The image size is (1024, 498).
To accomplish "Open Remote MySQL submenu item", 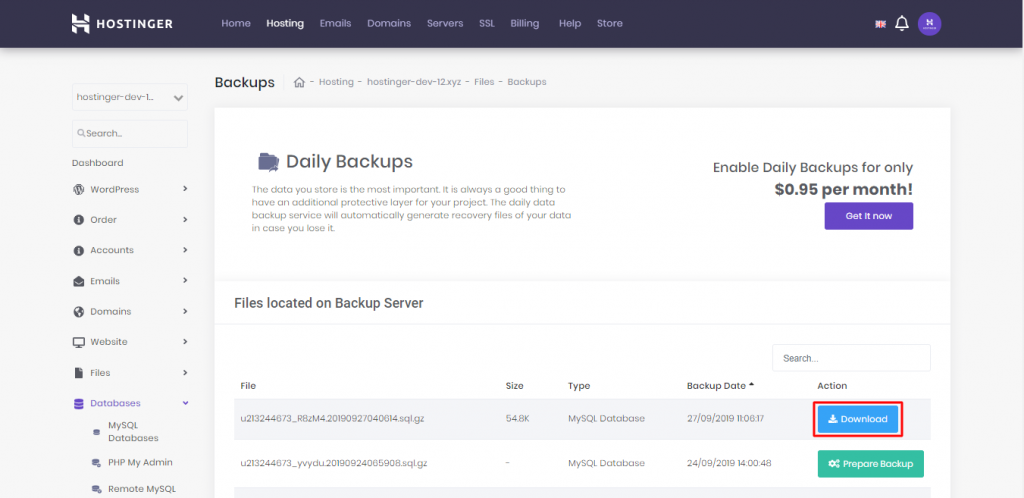I will point(142,488).
